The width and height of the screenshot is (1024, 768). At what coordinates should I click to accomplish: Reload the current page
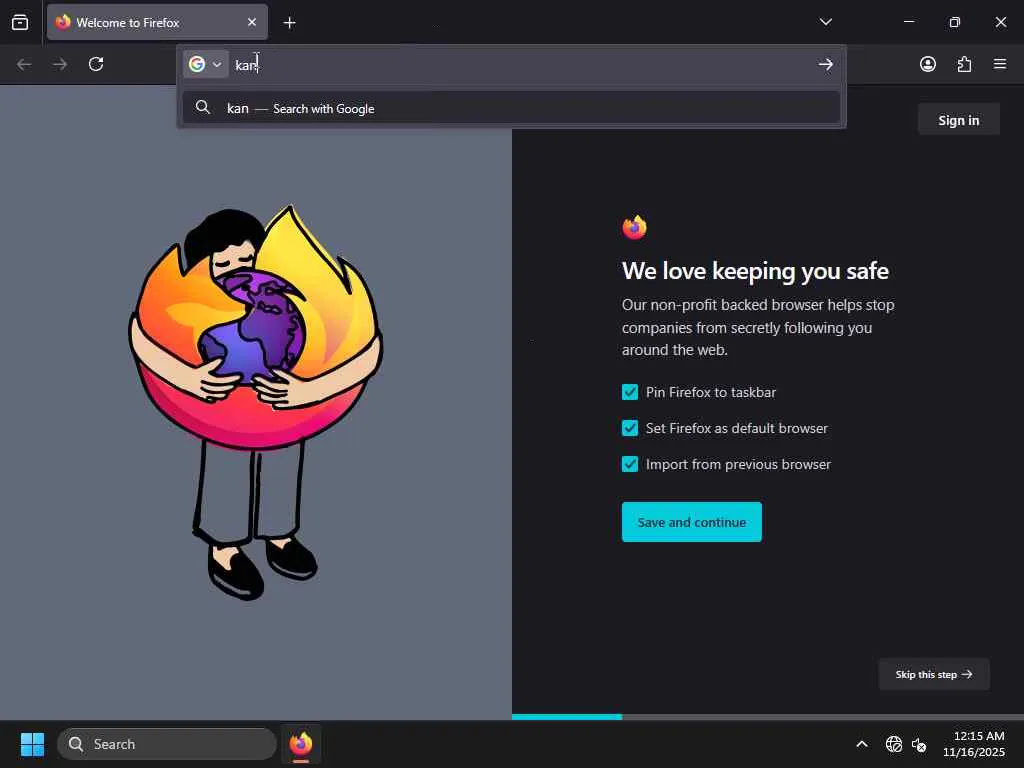pos(96,64)
